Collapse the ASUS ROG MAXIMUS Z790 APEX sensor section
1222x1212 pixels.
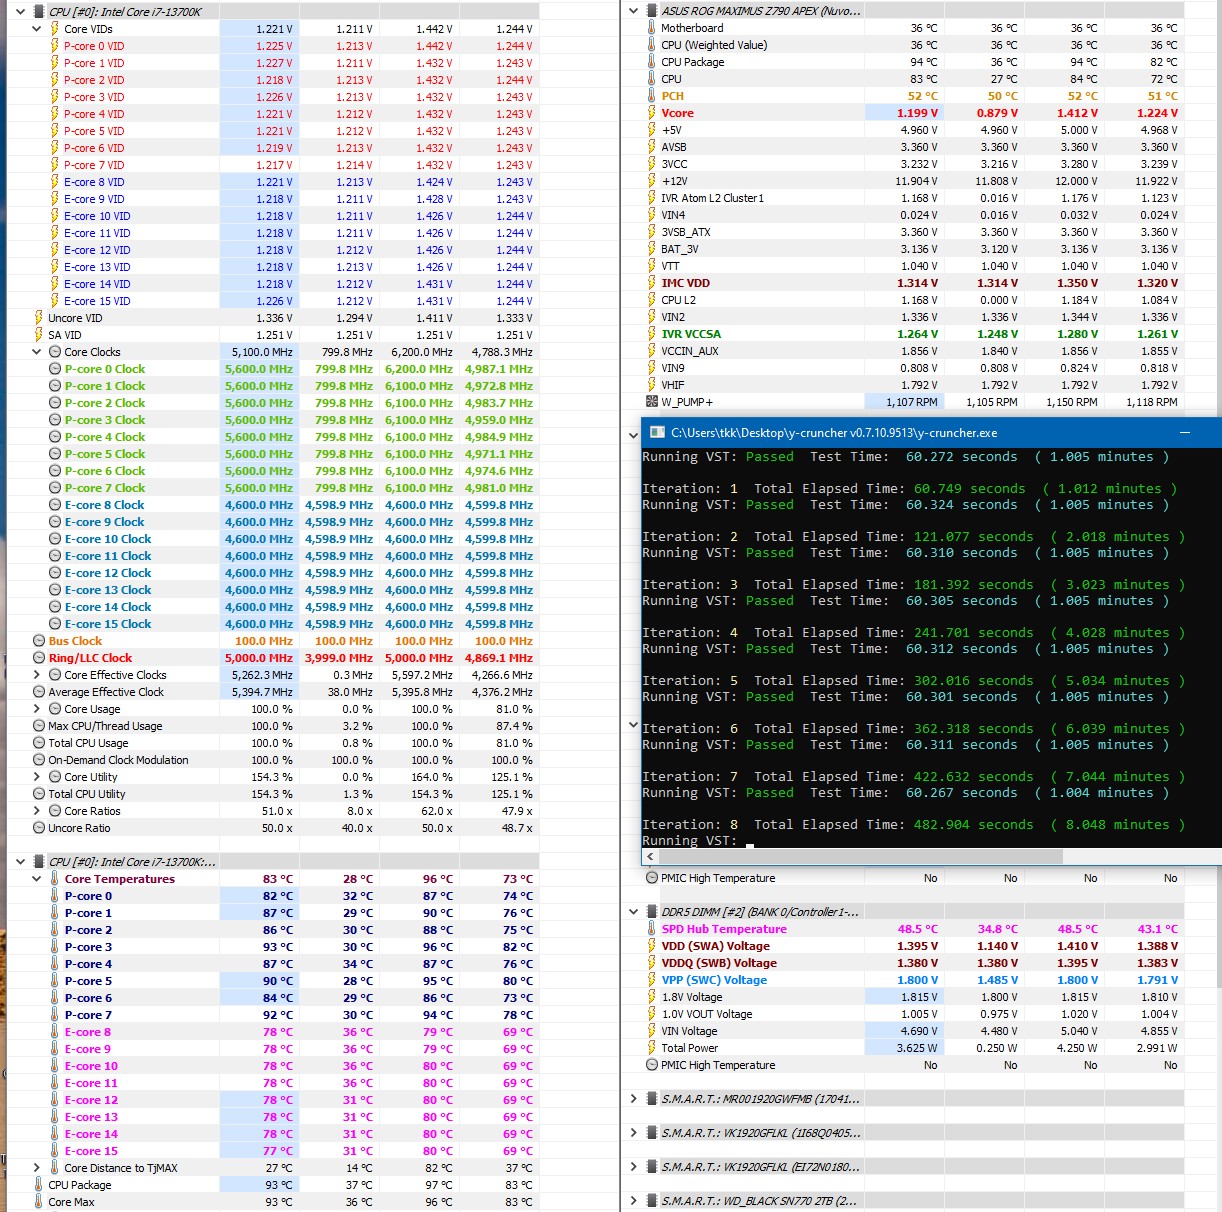633,11
